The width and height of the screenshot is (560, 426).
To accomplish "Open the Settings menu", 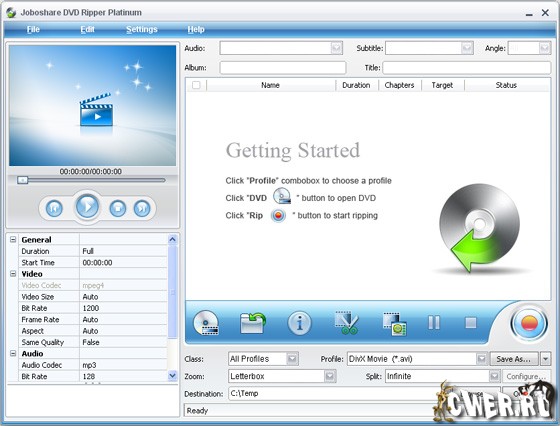I will 142,29.
